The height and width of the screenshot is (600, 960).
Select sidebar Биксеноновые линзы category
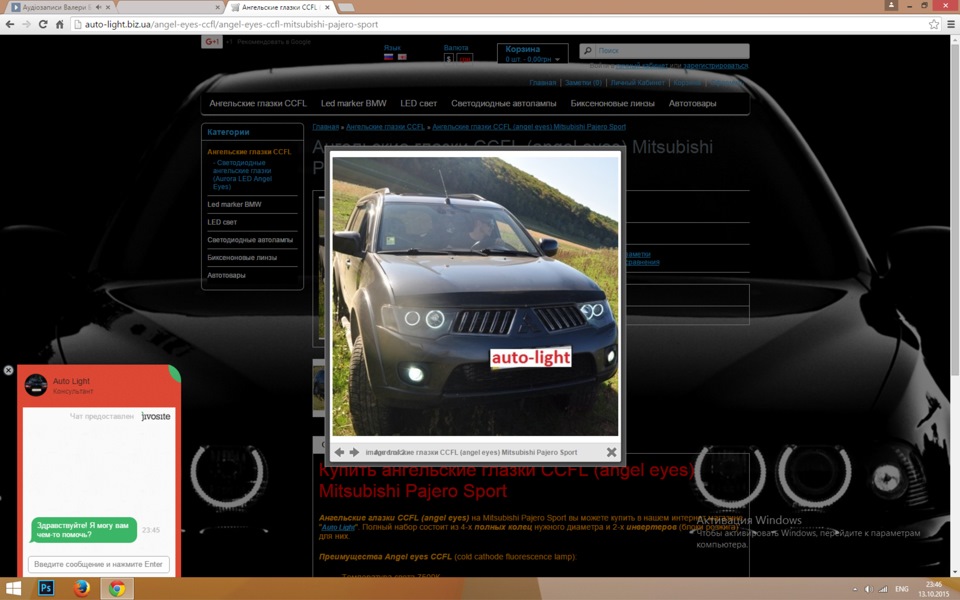tap(242, 258)
